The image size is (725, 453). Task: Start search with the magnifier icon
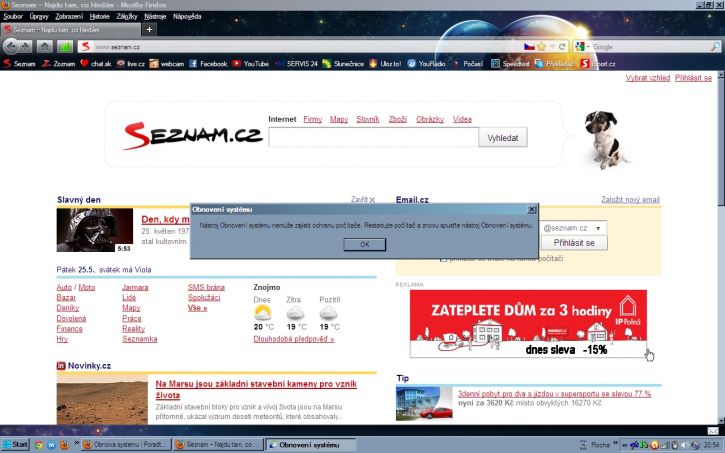tap(715, 47)
